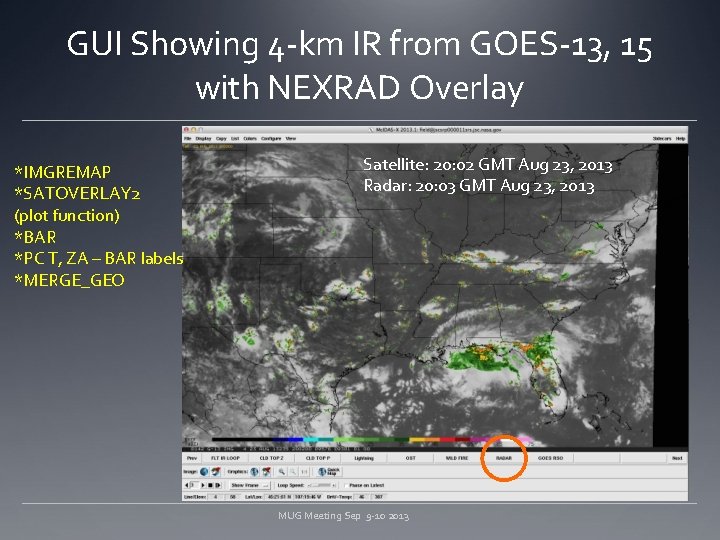Click the Quick Map button
Screen dimensions: 720x540
[329, 472]
